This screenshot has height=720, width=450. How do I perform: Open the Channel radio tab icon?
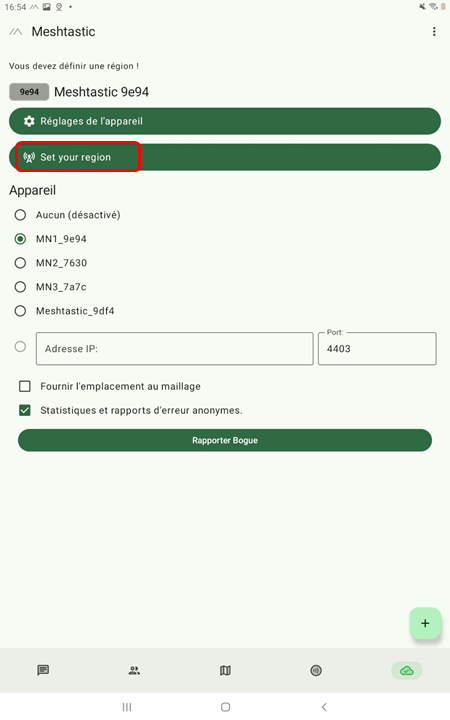(316, 670)
